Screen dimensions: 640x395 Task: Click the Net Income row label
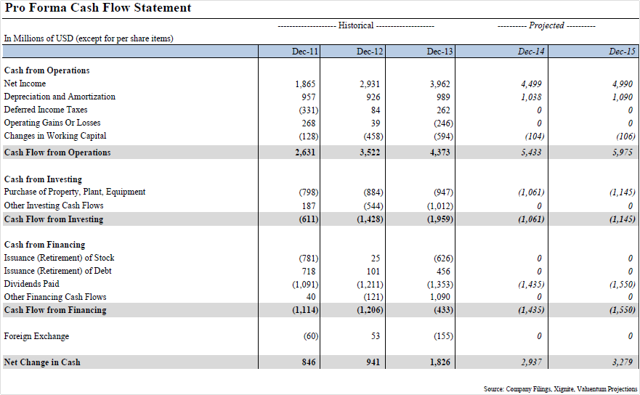[x=25, y=84]
